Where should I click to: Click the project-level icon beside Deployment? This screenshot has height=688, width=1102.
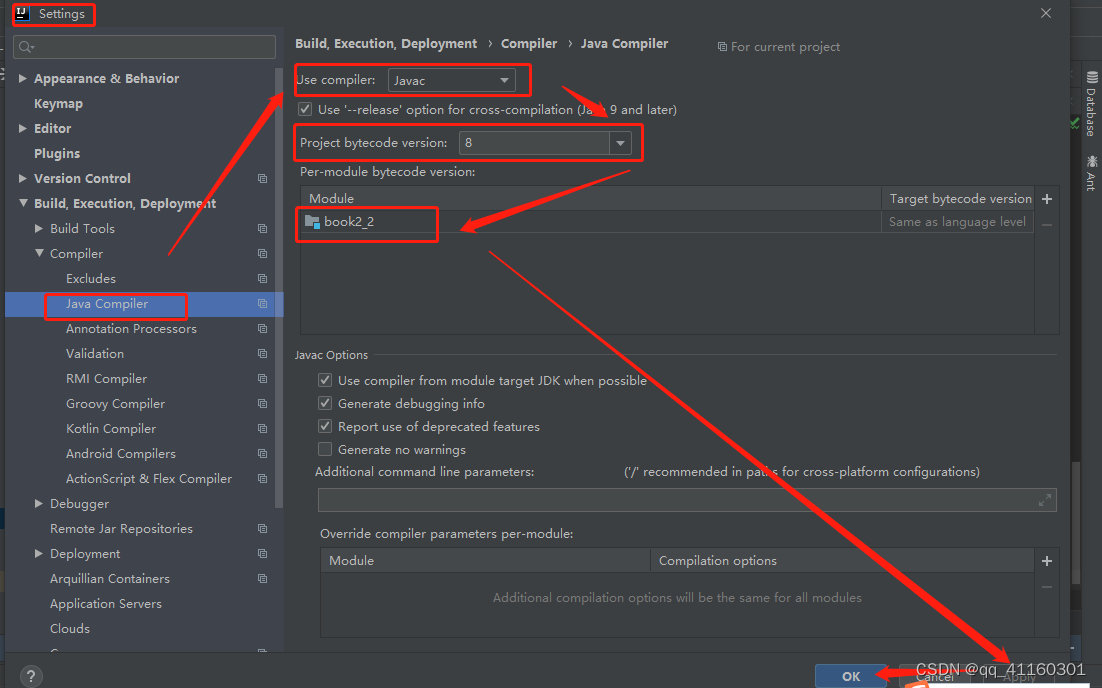[262, 554]
